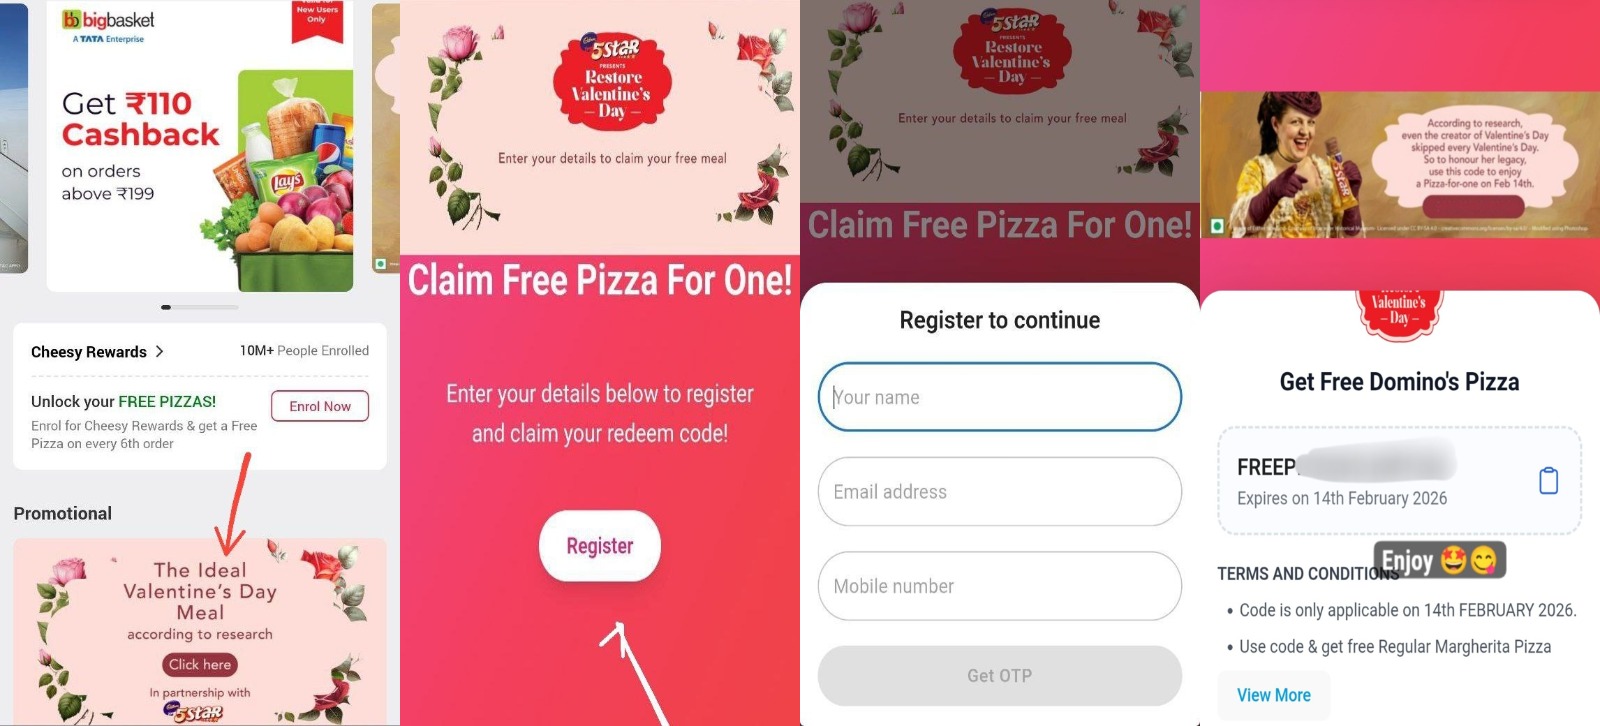Tap the Domino's pizza-for-one video banner

point(1400,165)
